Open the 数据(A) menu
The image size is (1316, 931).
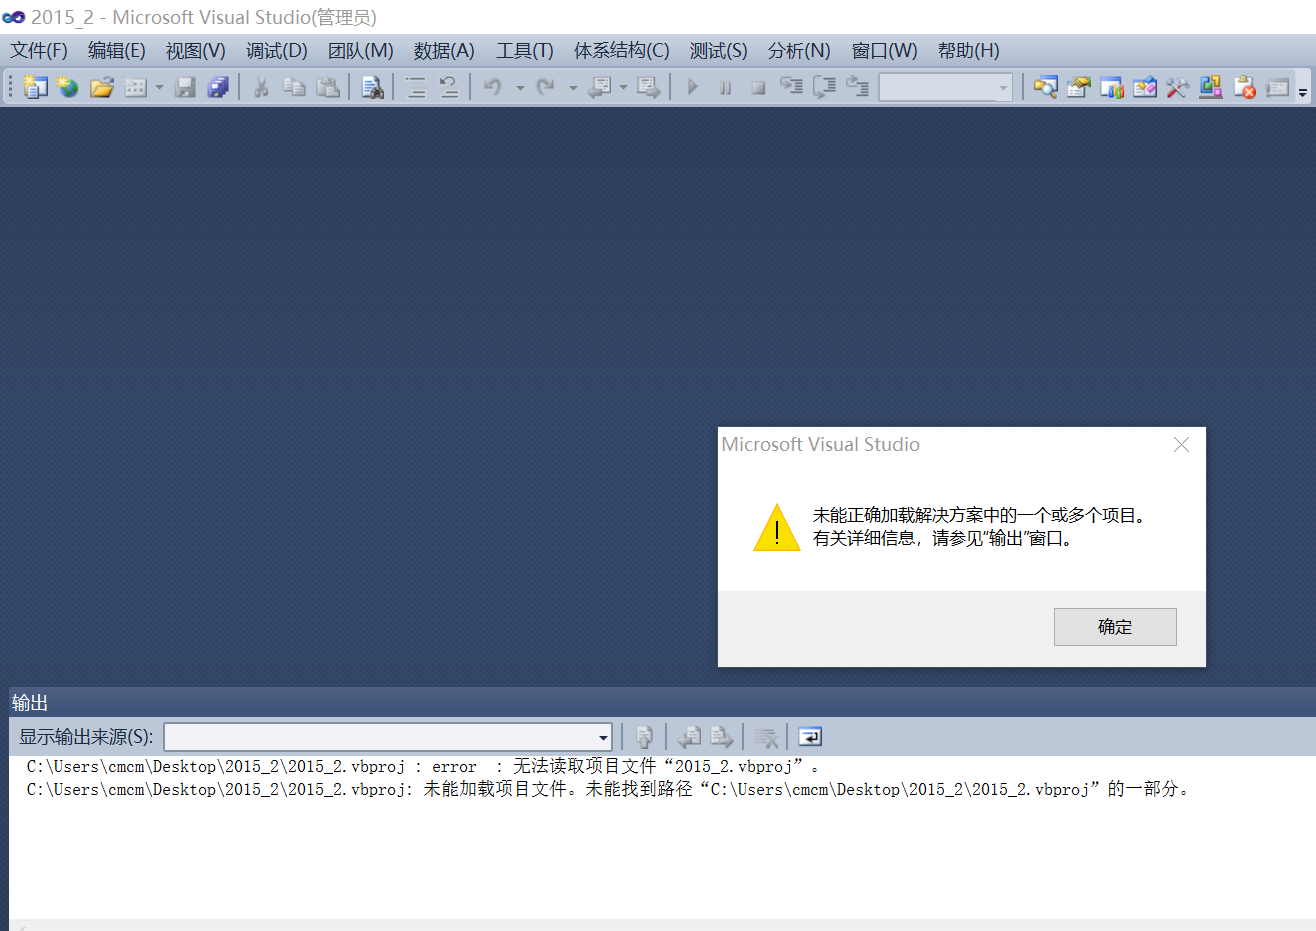click(x=444, y=51)
